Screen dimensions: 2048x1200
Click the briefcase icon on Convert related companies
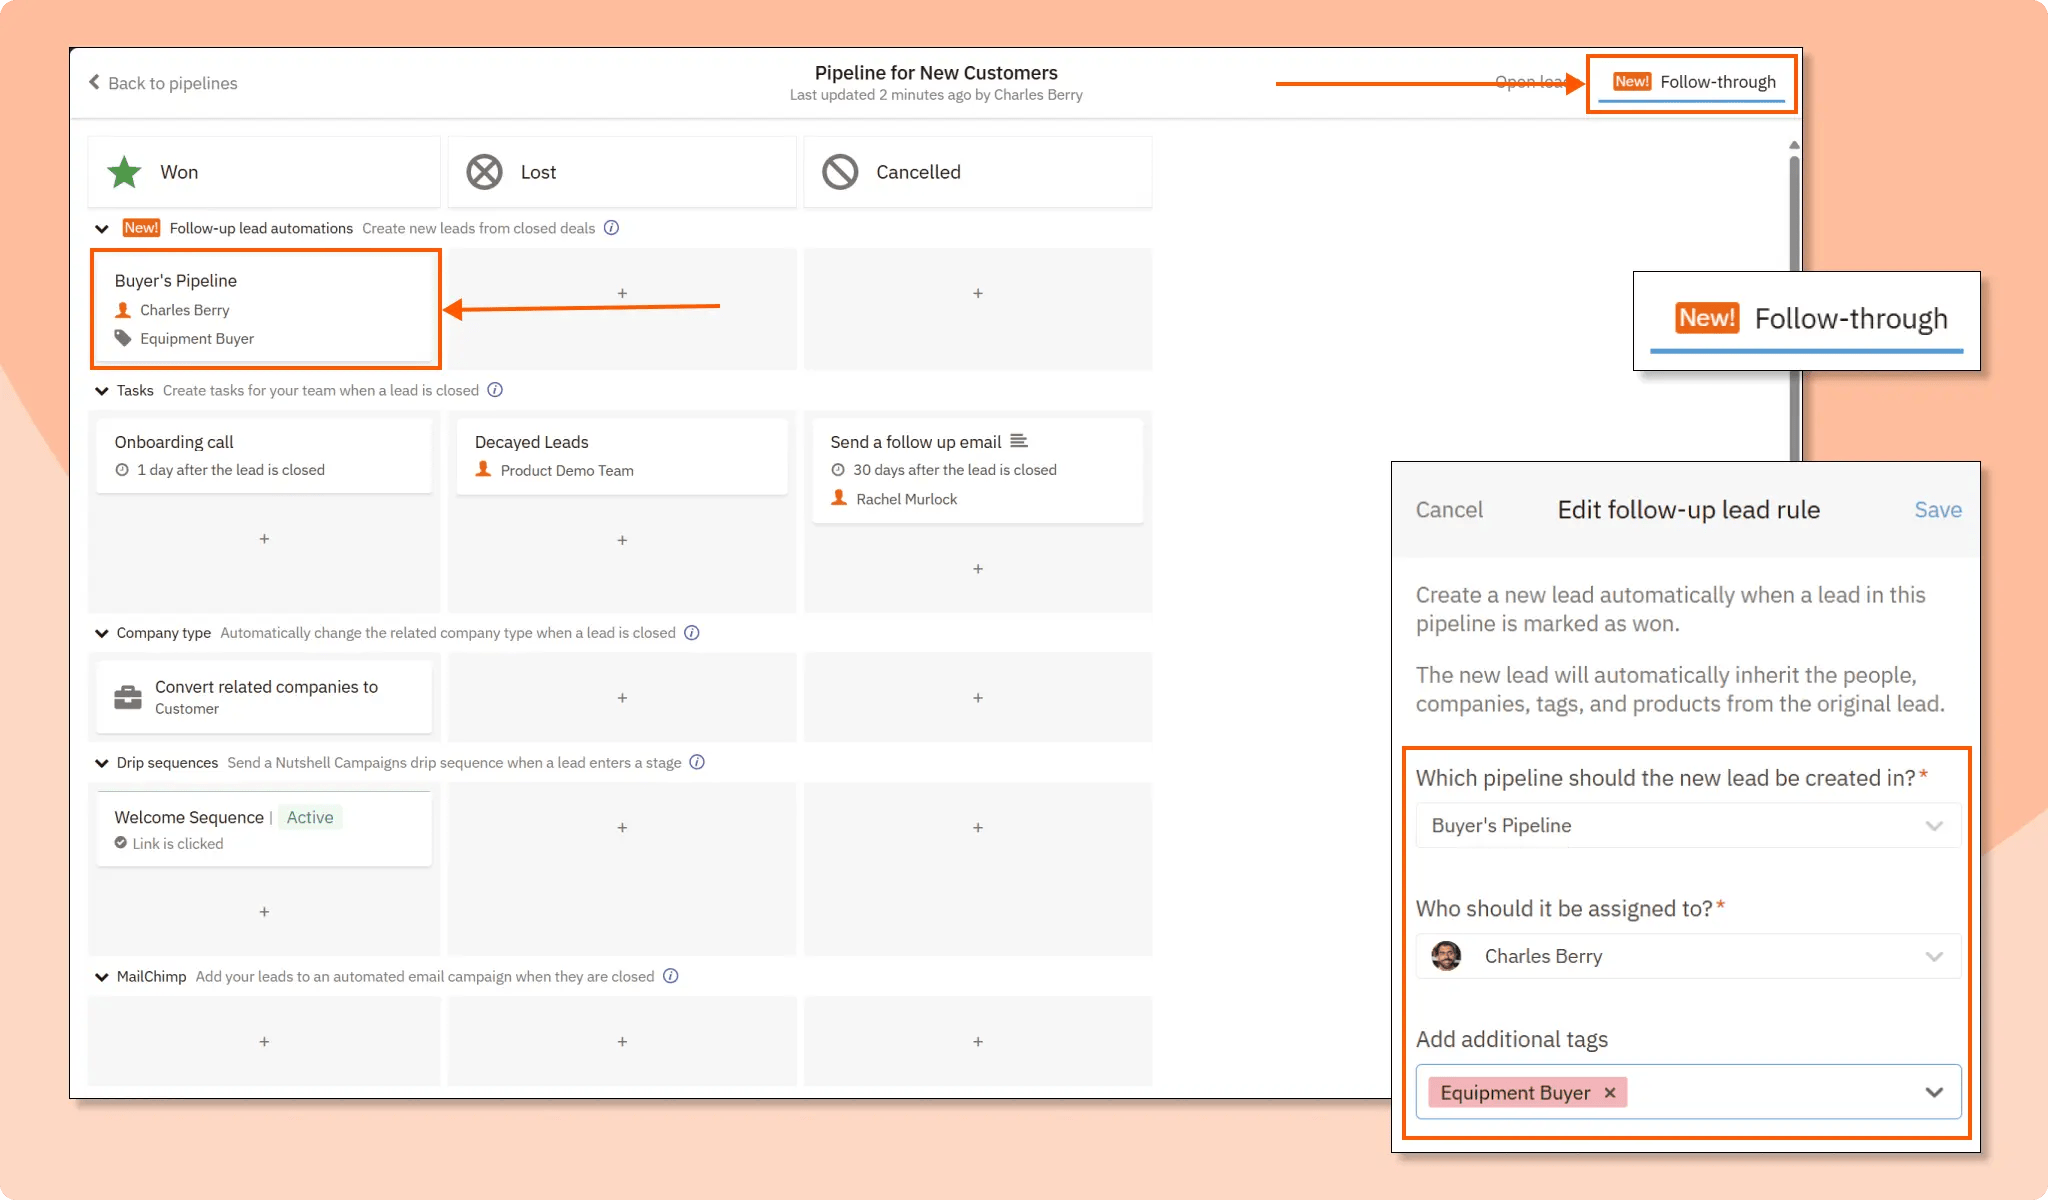[128, 697]
